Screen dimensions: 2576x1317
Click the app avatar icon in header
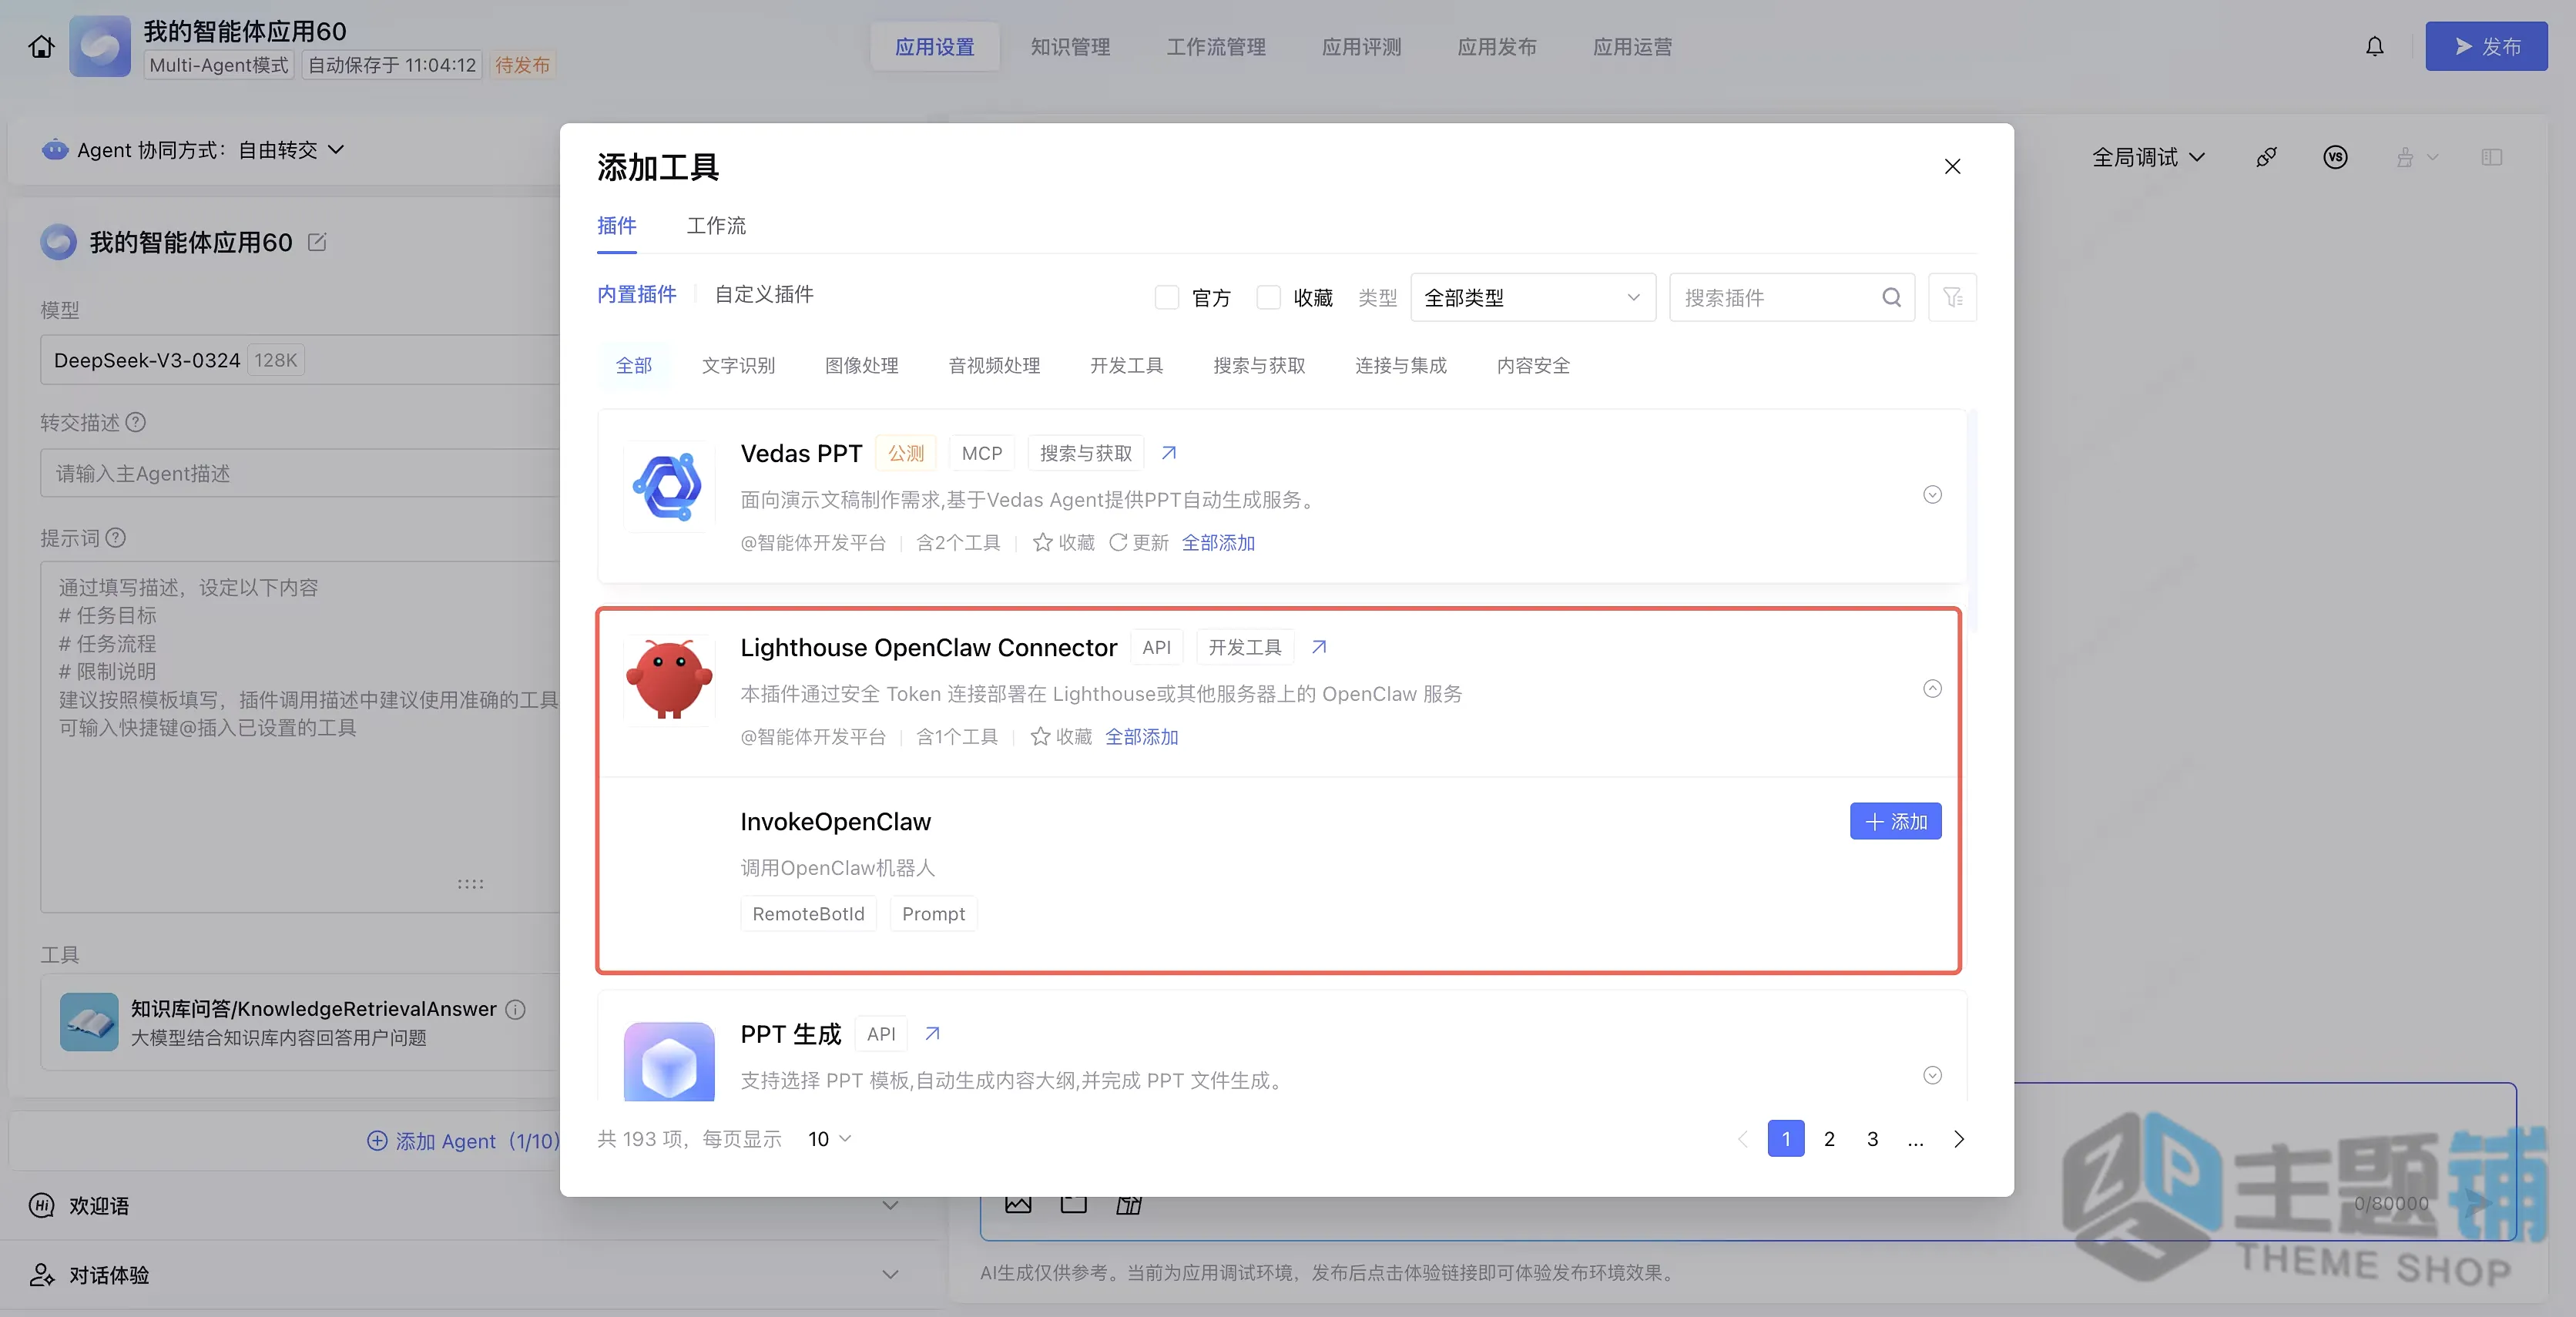click(x=100, y=46)
